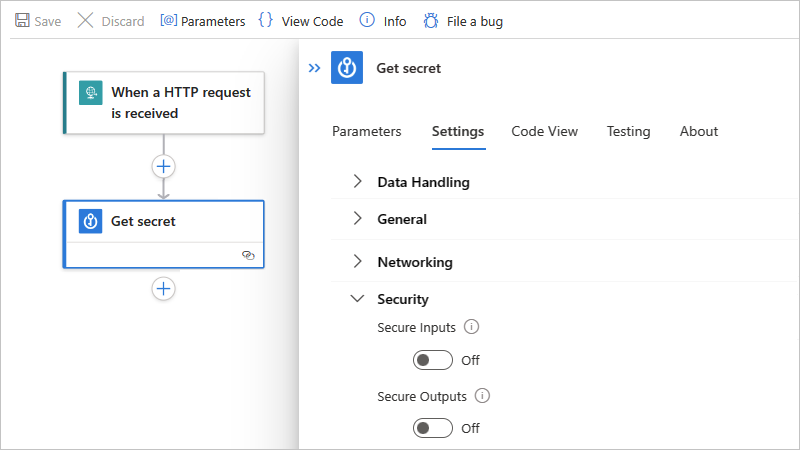Collapse the panel with double-chevron icon

(314, 68)
